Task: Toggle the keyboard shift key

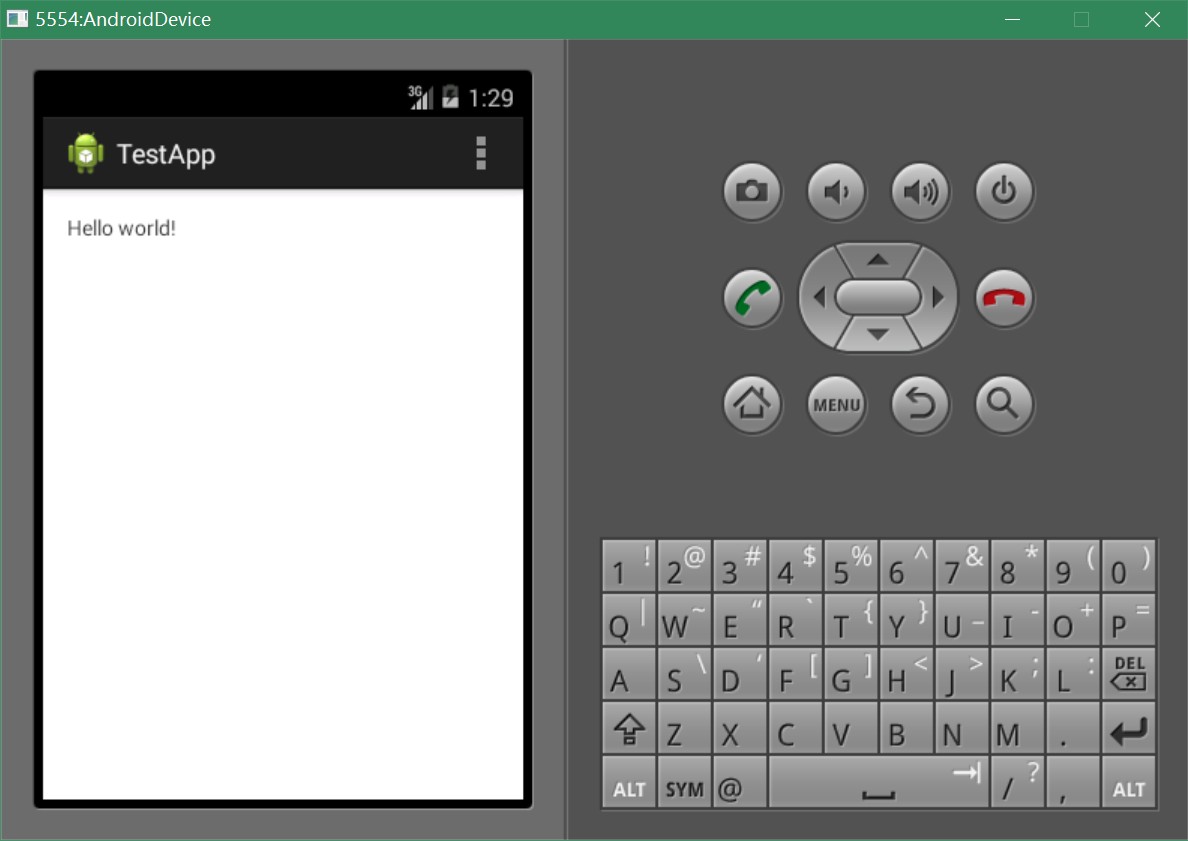Action: point(629,729)
